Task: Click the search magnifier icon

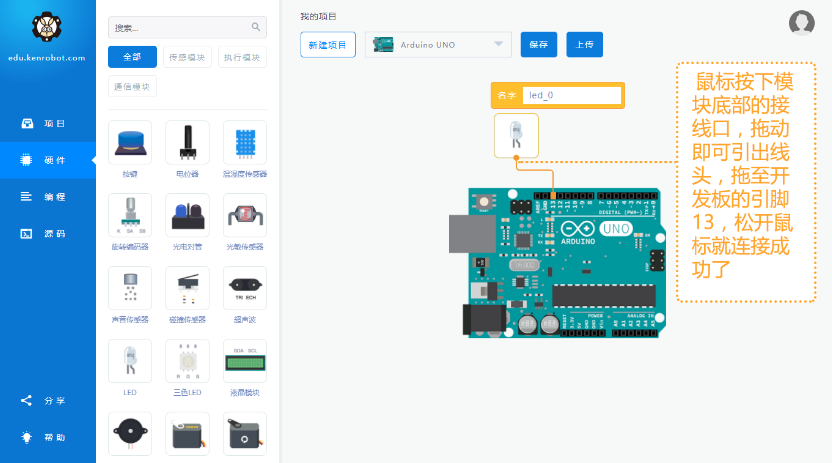Action: (256, 28)
